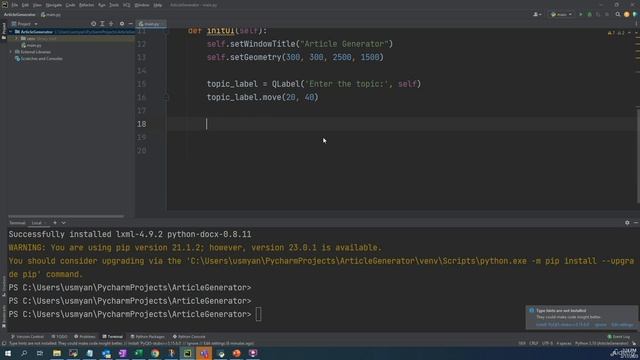Open terminal panel settings gear

[627, 223]
